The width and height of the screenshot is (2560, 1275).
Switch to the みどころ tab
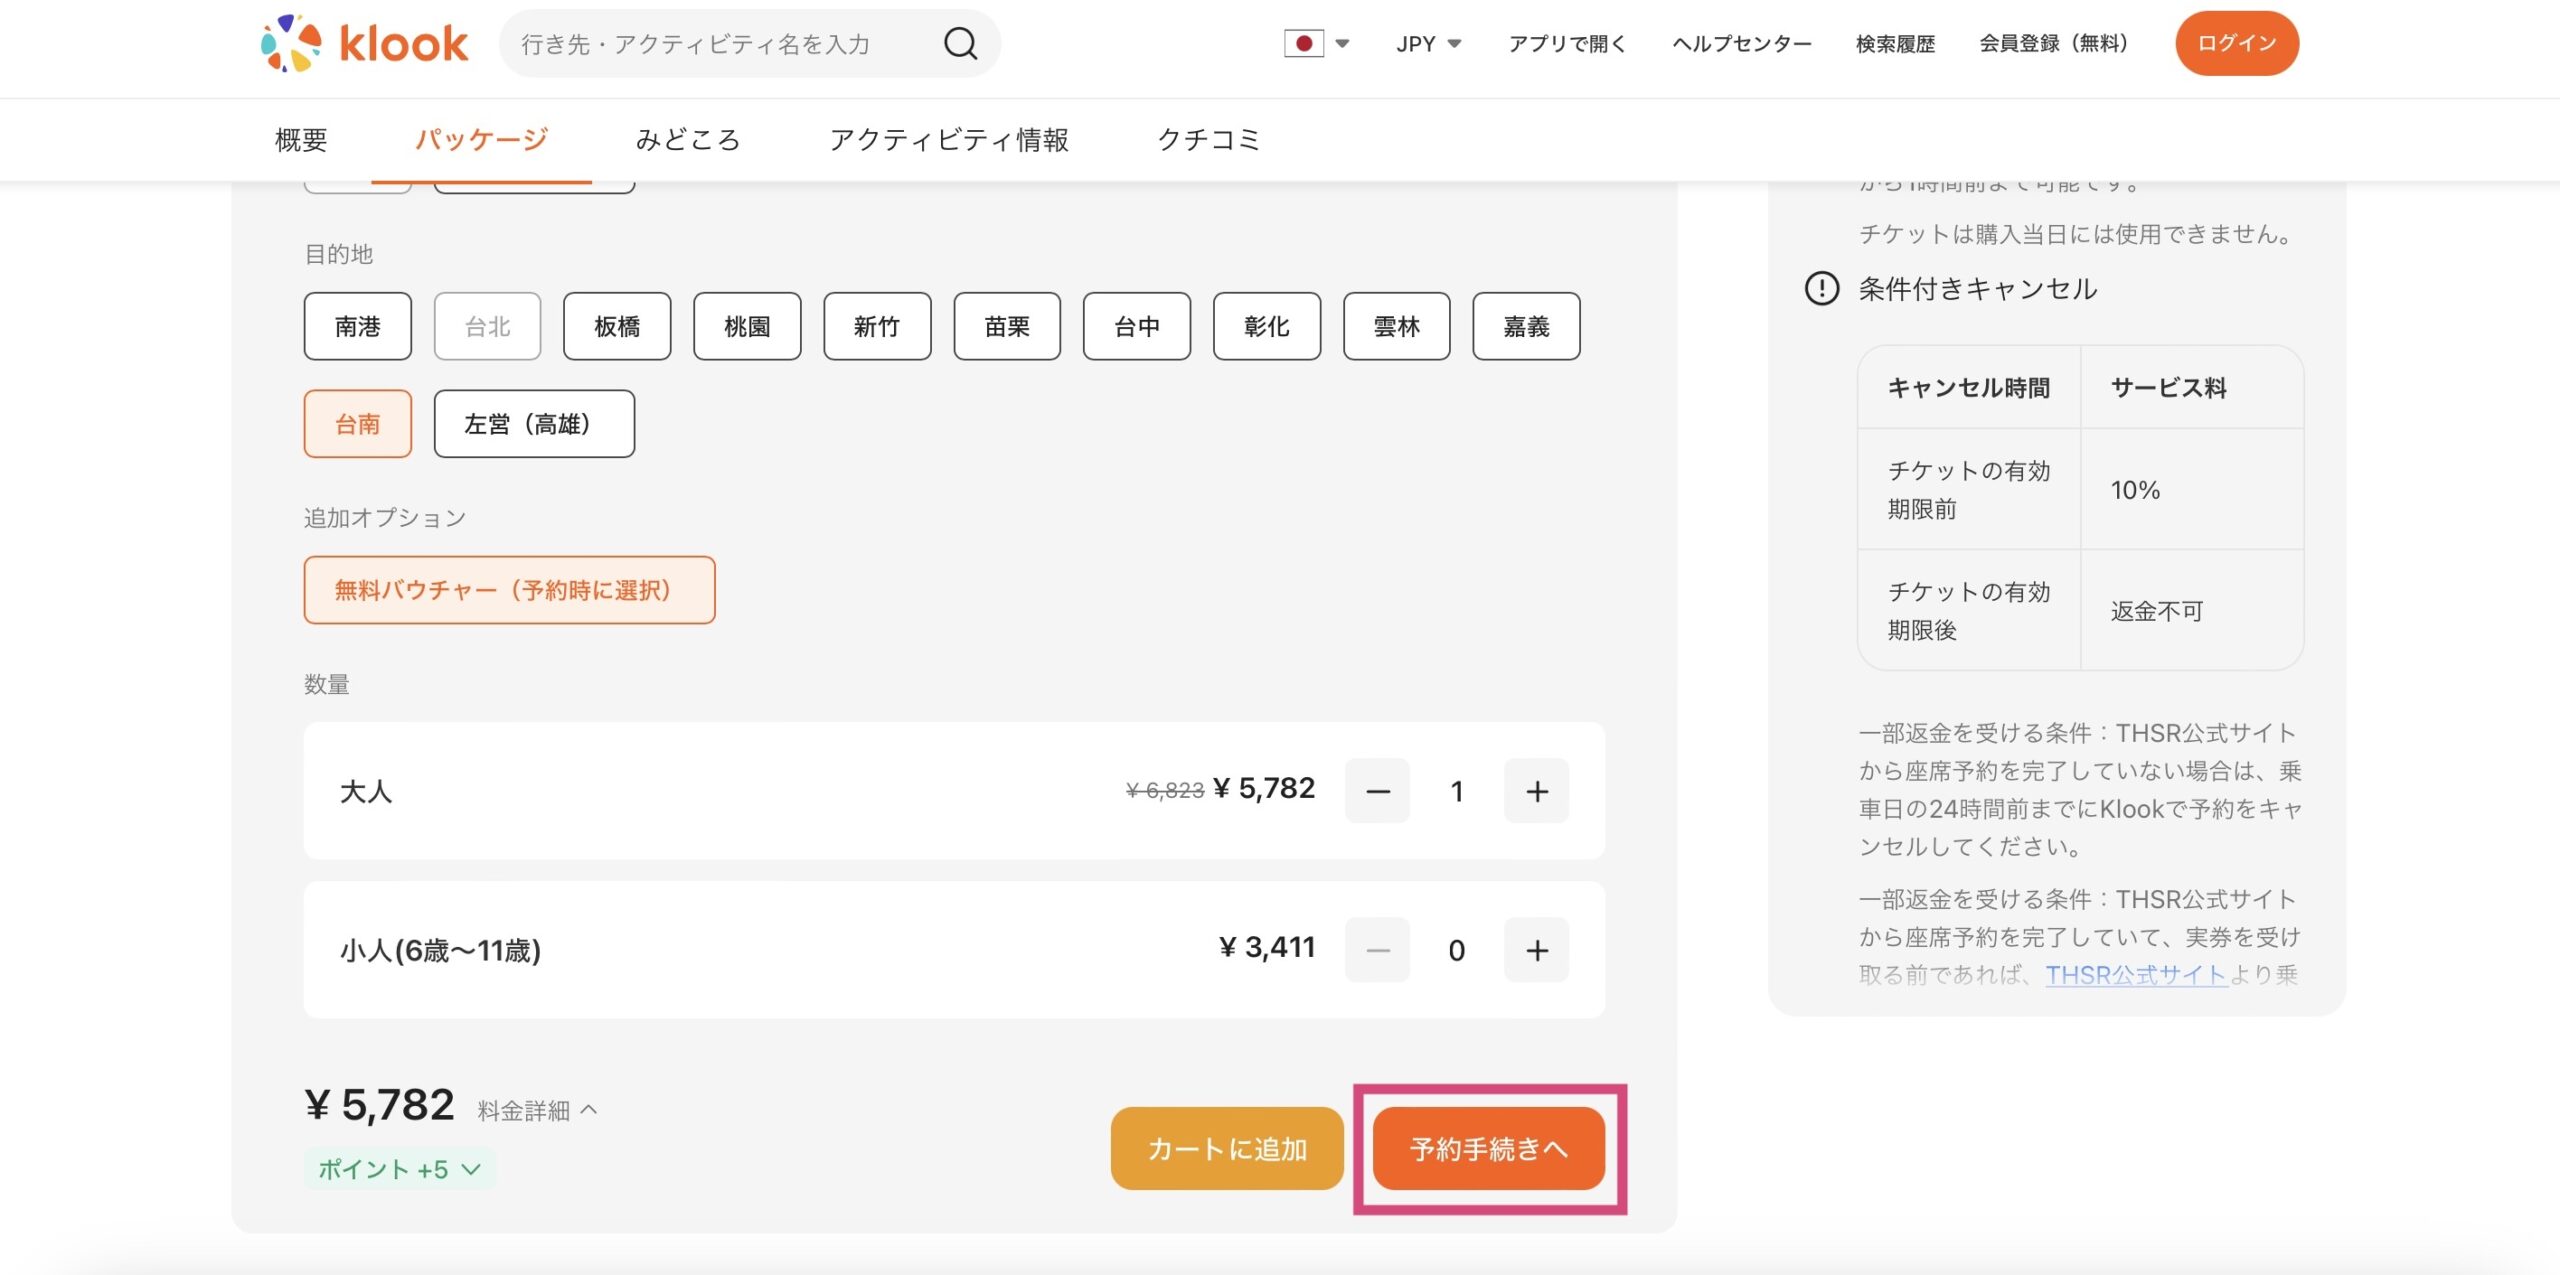(x=688, y=139)
